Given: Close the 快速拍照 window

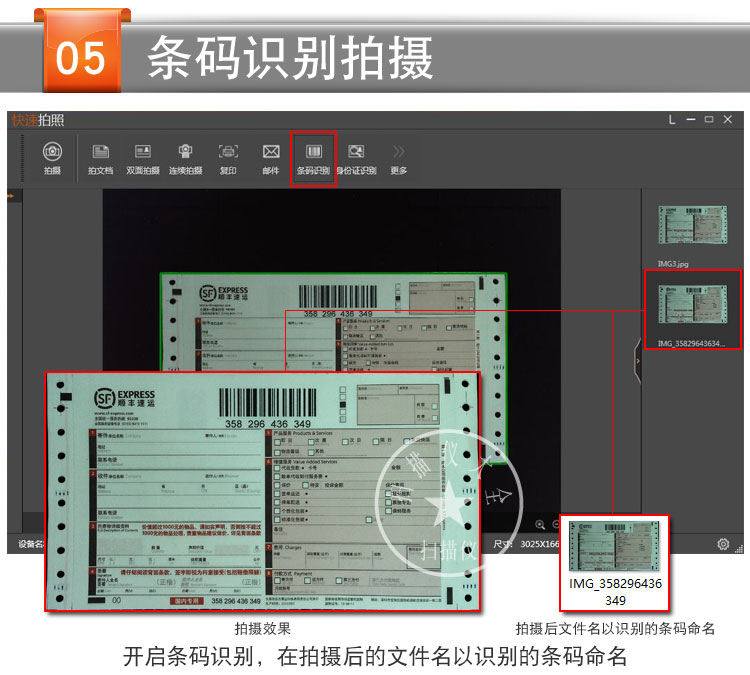Looking at the screenshot, I should [728, 120].
